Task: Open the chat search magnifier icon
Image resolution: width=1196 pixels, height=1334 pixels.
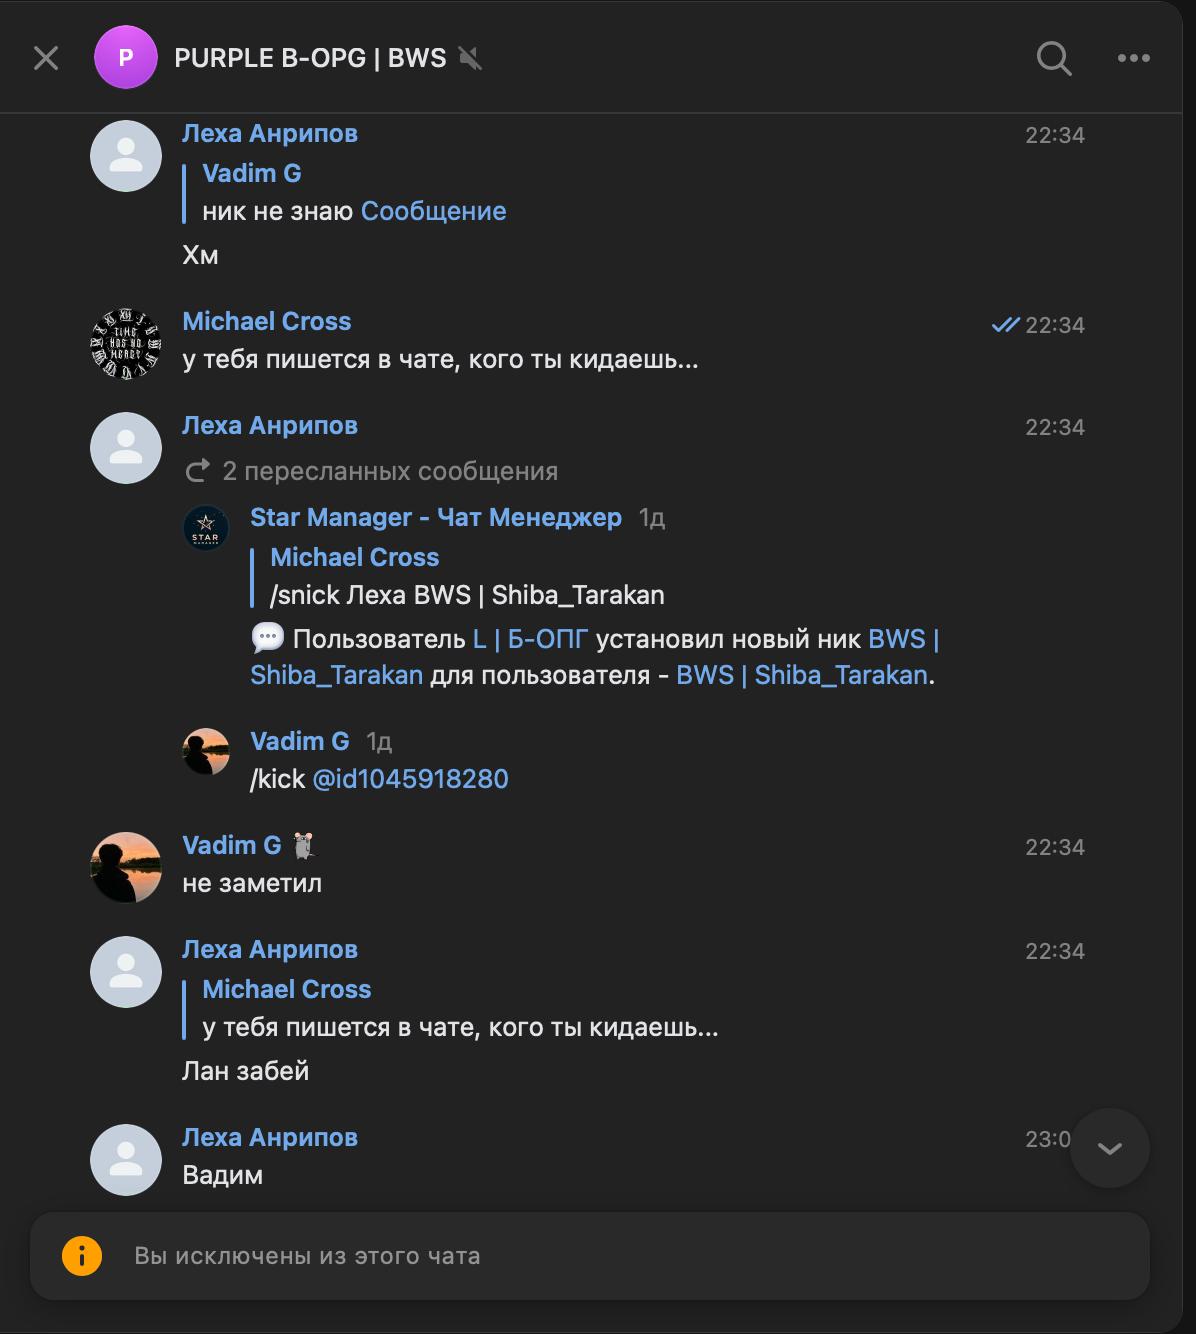Action: (x=1053, y=59)
